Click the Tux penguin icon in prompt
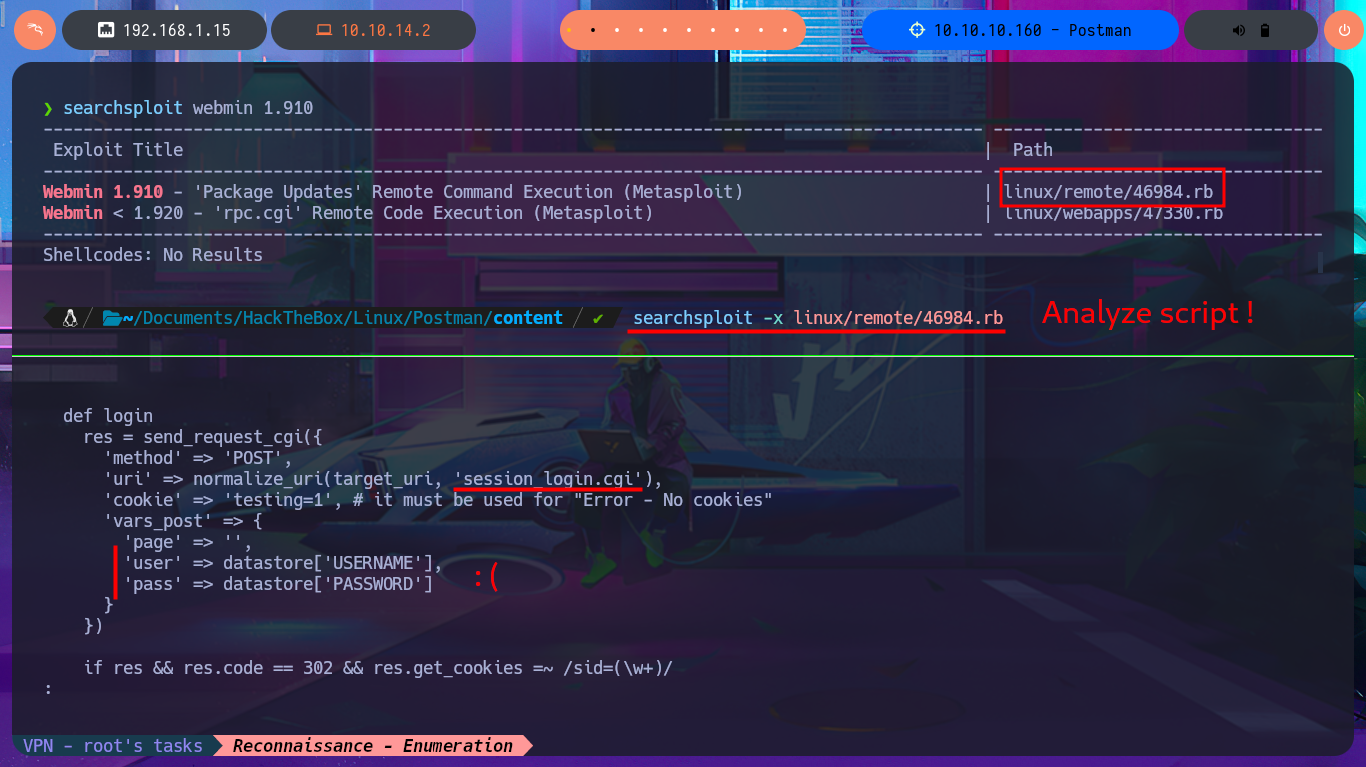 [x=70, y=318]
